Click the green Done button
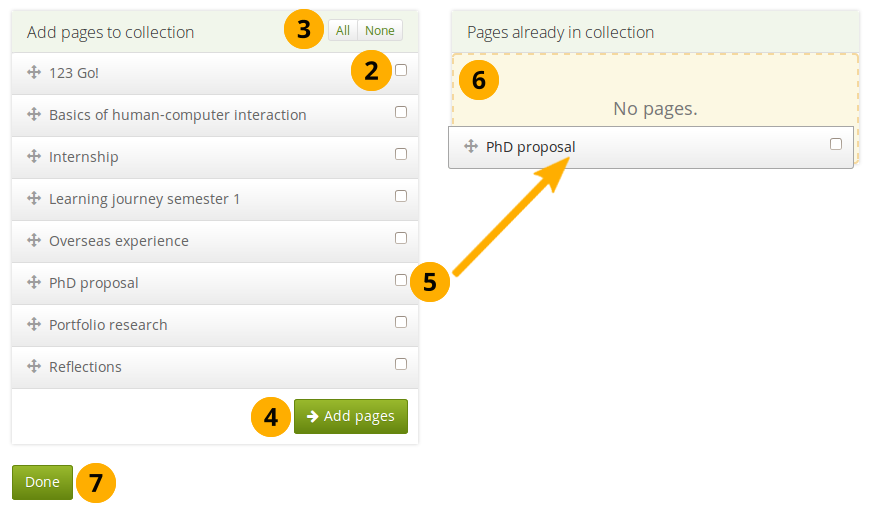Screen dimensions: 874x511 click(x=42, y=482)
